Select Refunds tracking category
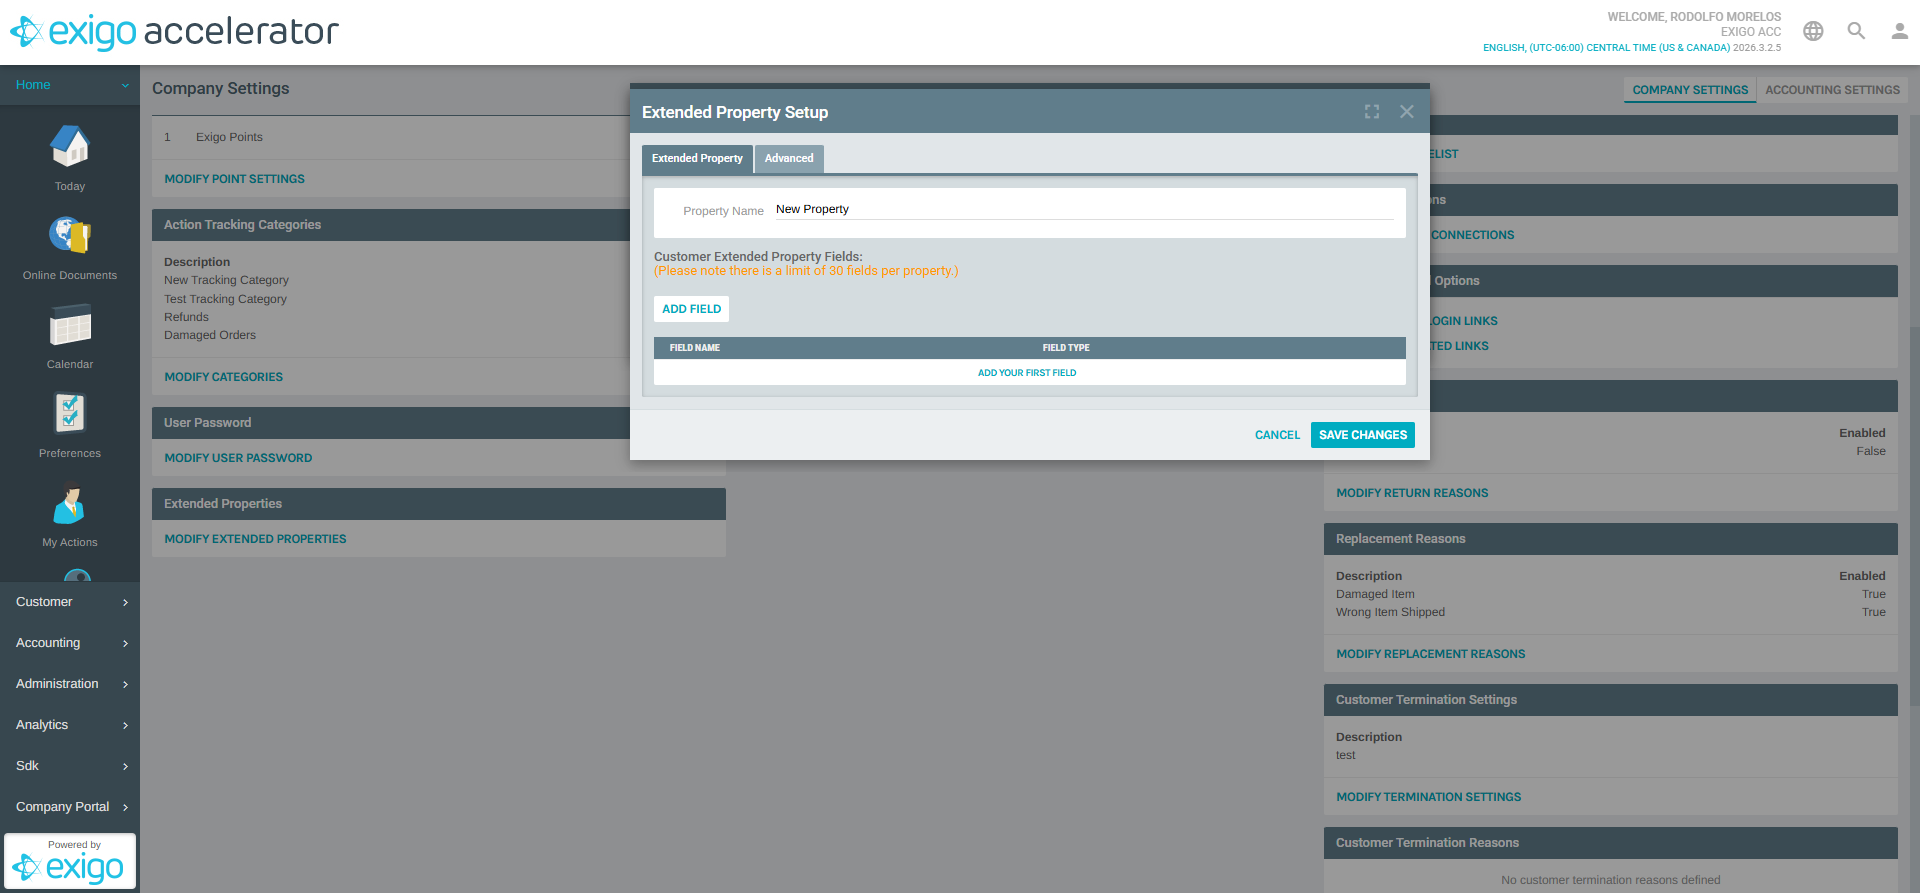 pyautogui.click(x=186, y=317)
